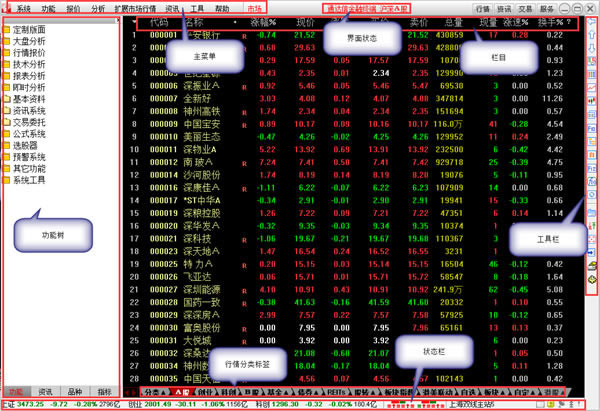Screen dimensions: 600x411
Task: Switch to the 资讯 tab under function tree
Action: 45,392
